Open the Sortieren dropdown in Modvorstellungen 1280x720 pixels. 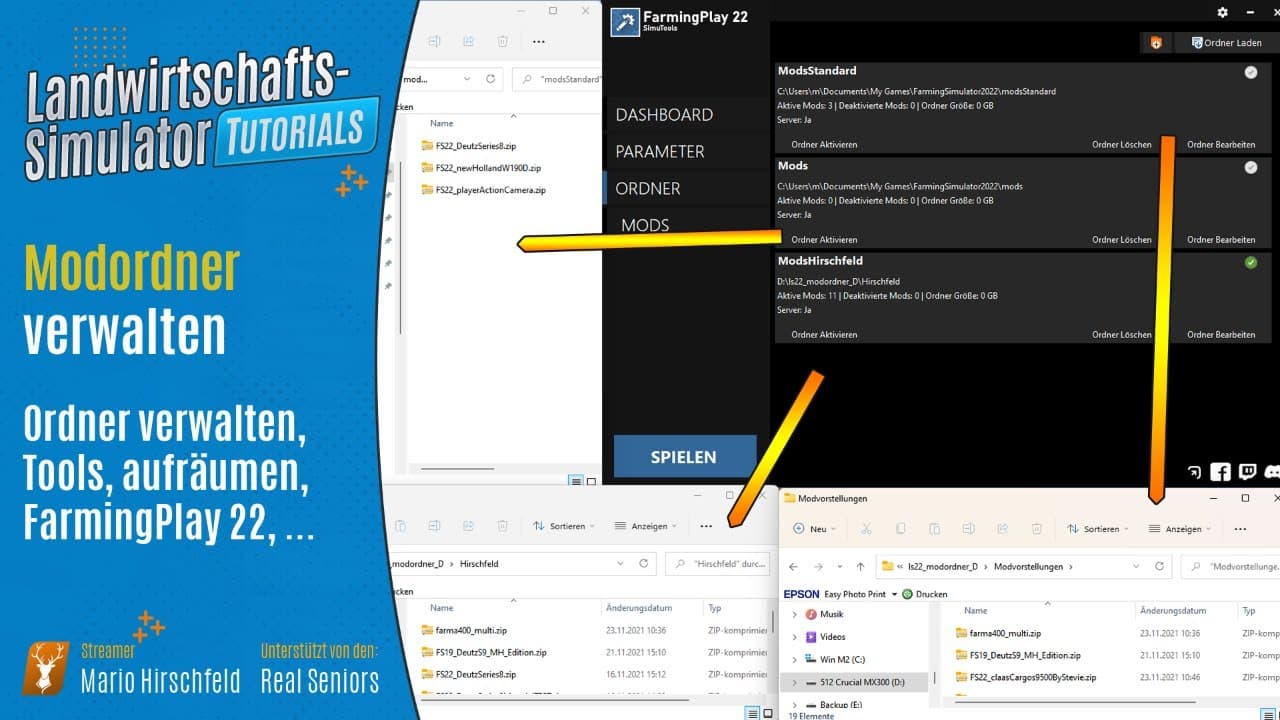tap(1097, 529)
